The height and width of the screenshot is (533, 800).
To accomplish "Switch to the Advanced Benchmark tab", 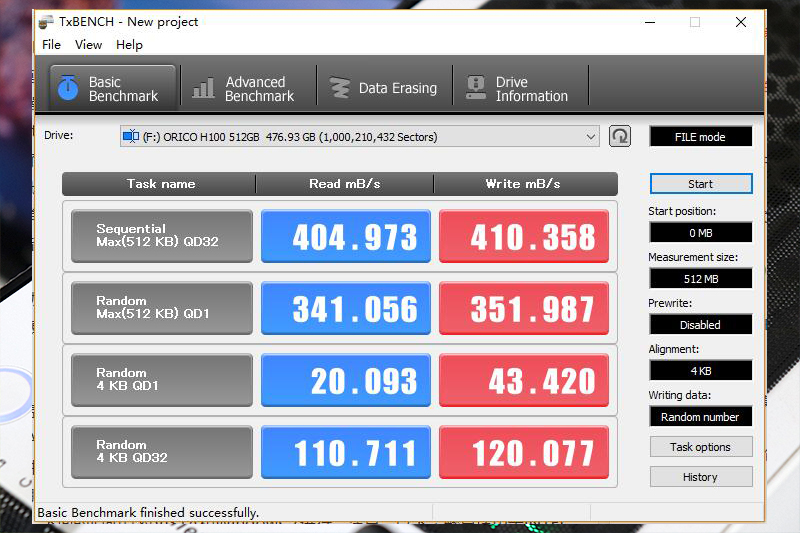I will 248,88.
